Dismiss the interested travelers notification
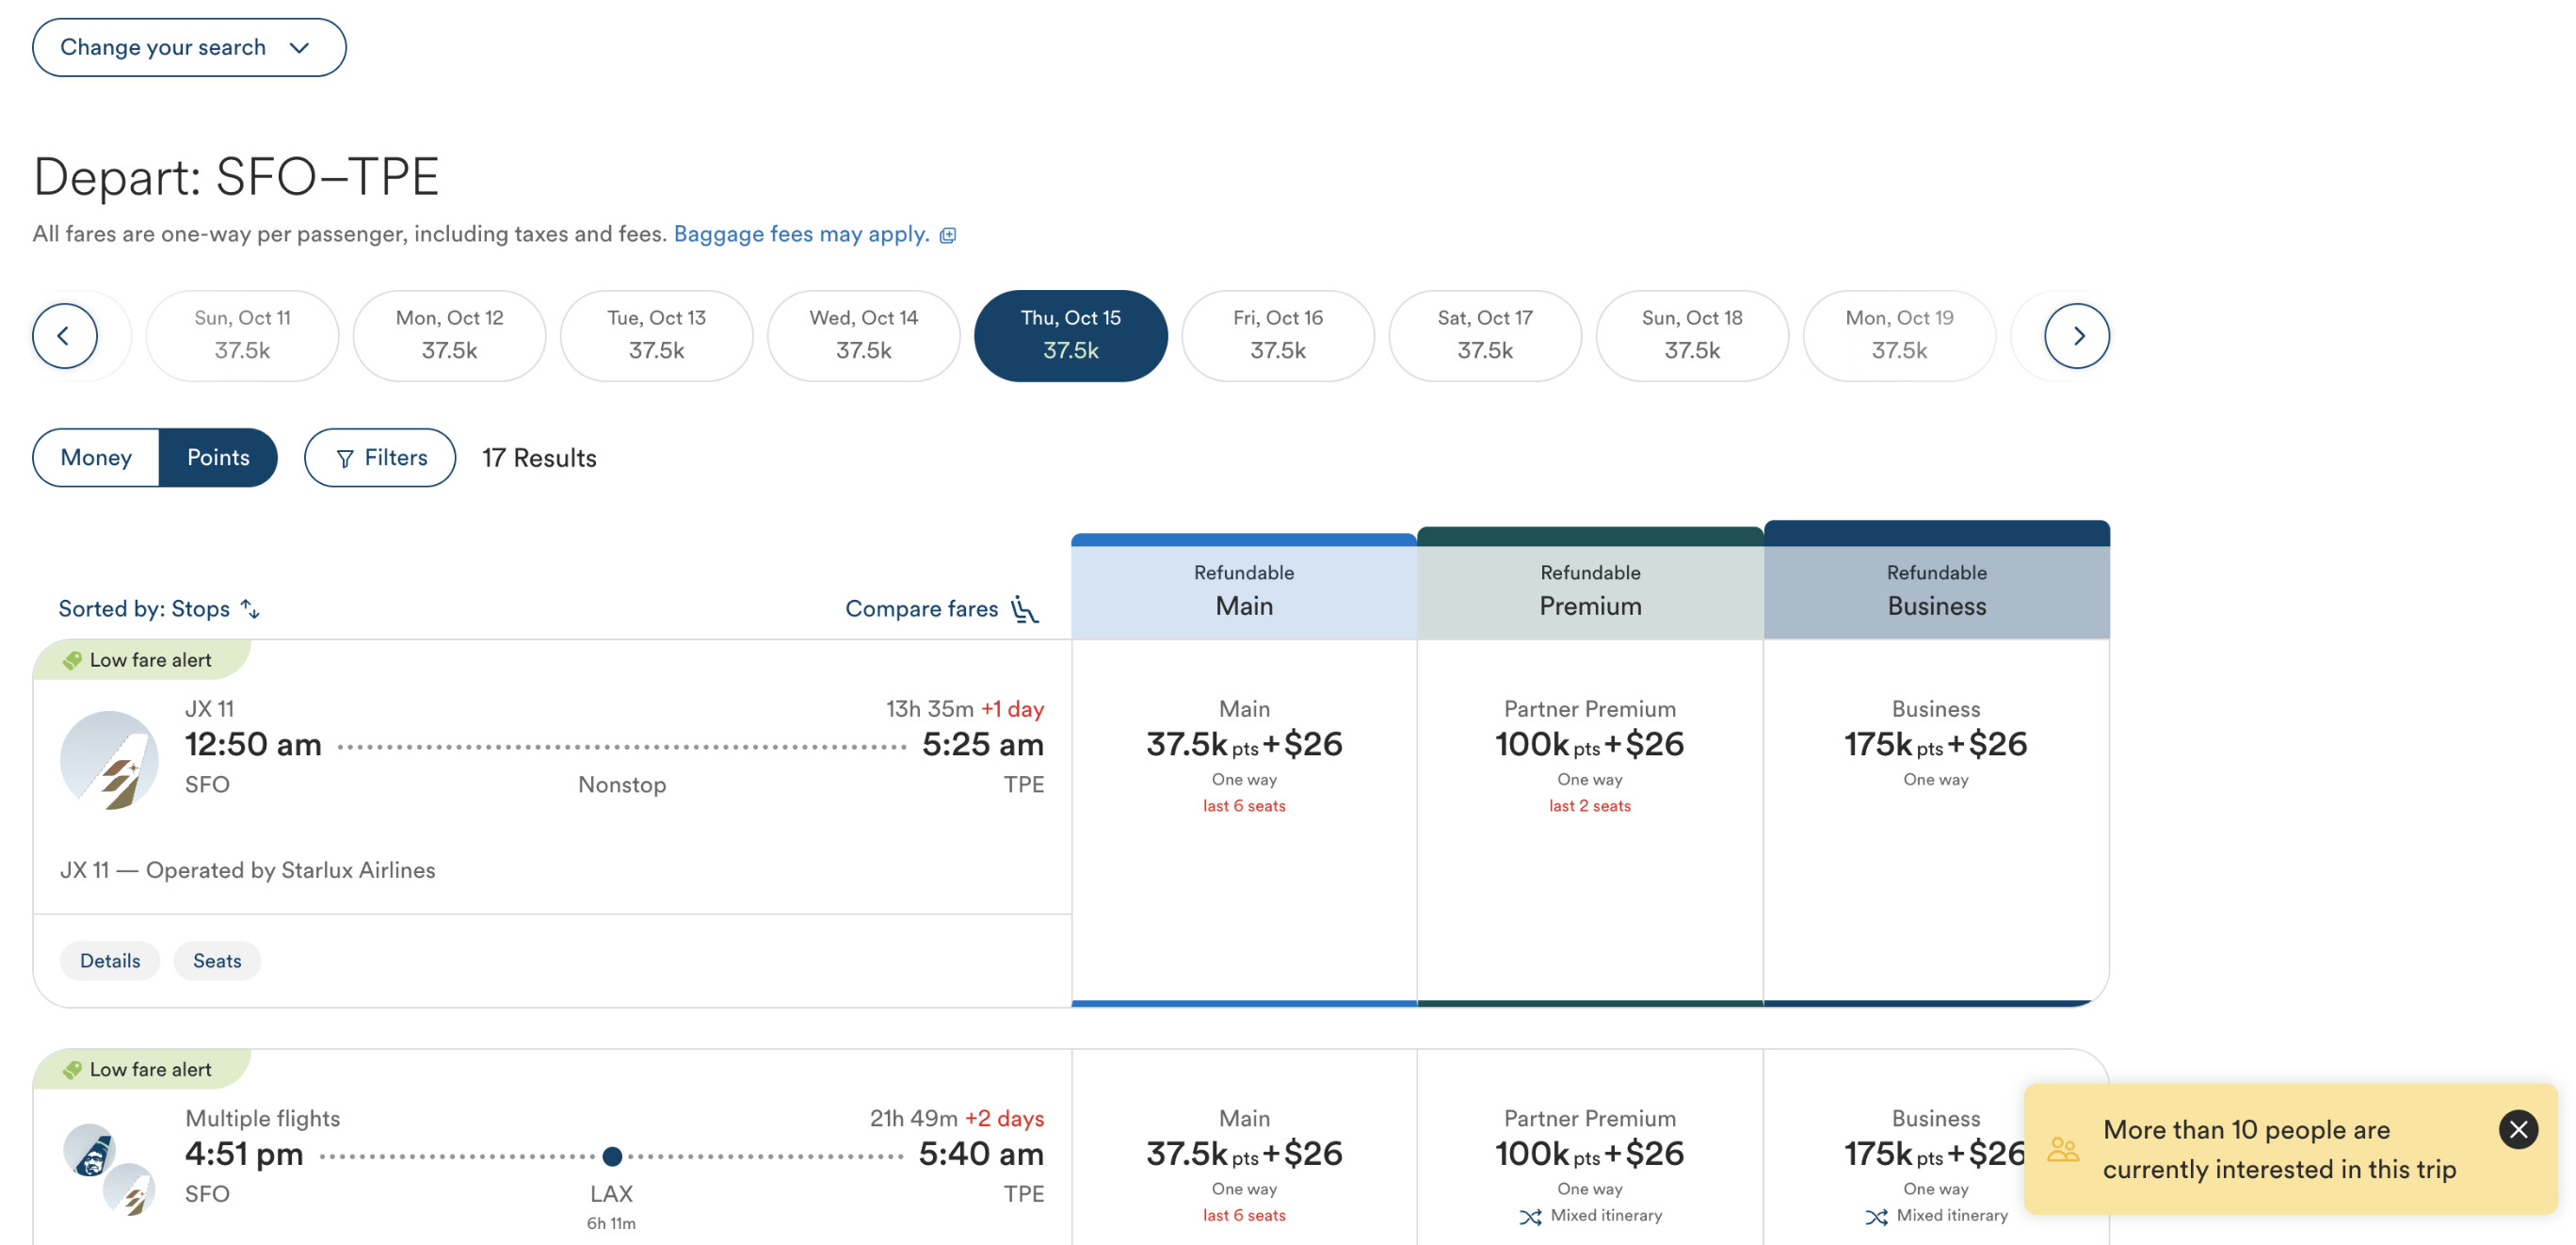2576x1245 pixels. 2518,1129
